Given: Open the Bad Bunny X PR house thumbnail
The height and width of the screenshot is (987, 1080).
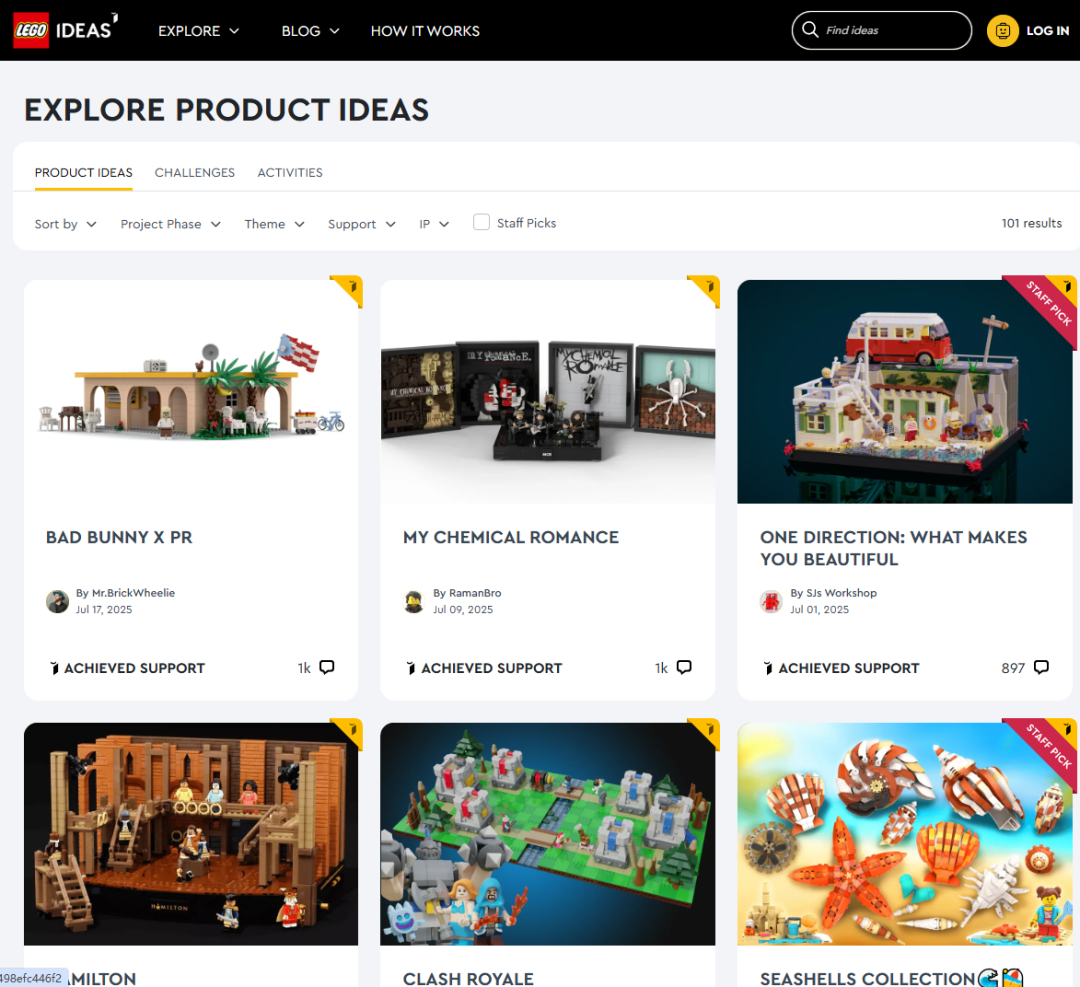Looking at the screenshot, I should [191, 392].
